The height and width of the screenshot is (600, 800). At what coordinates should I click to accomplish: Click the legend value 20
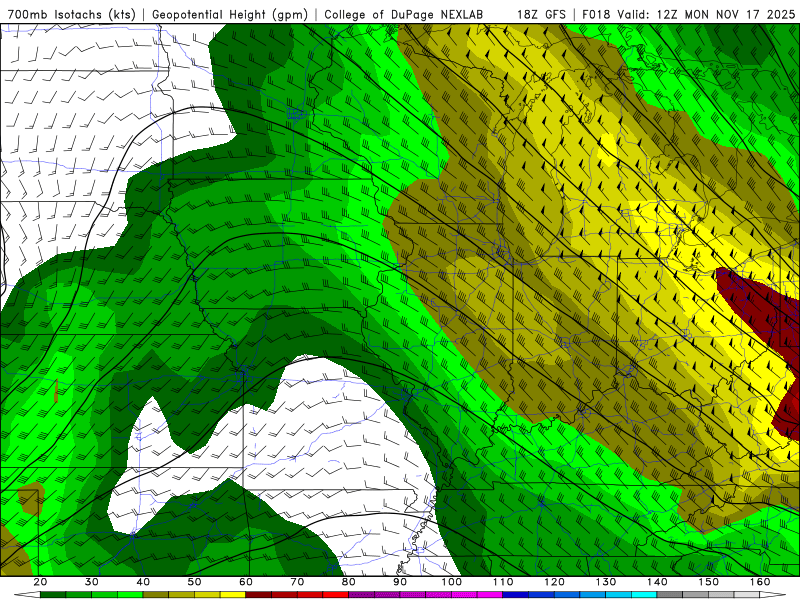[40, 582]
